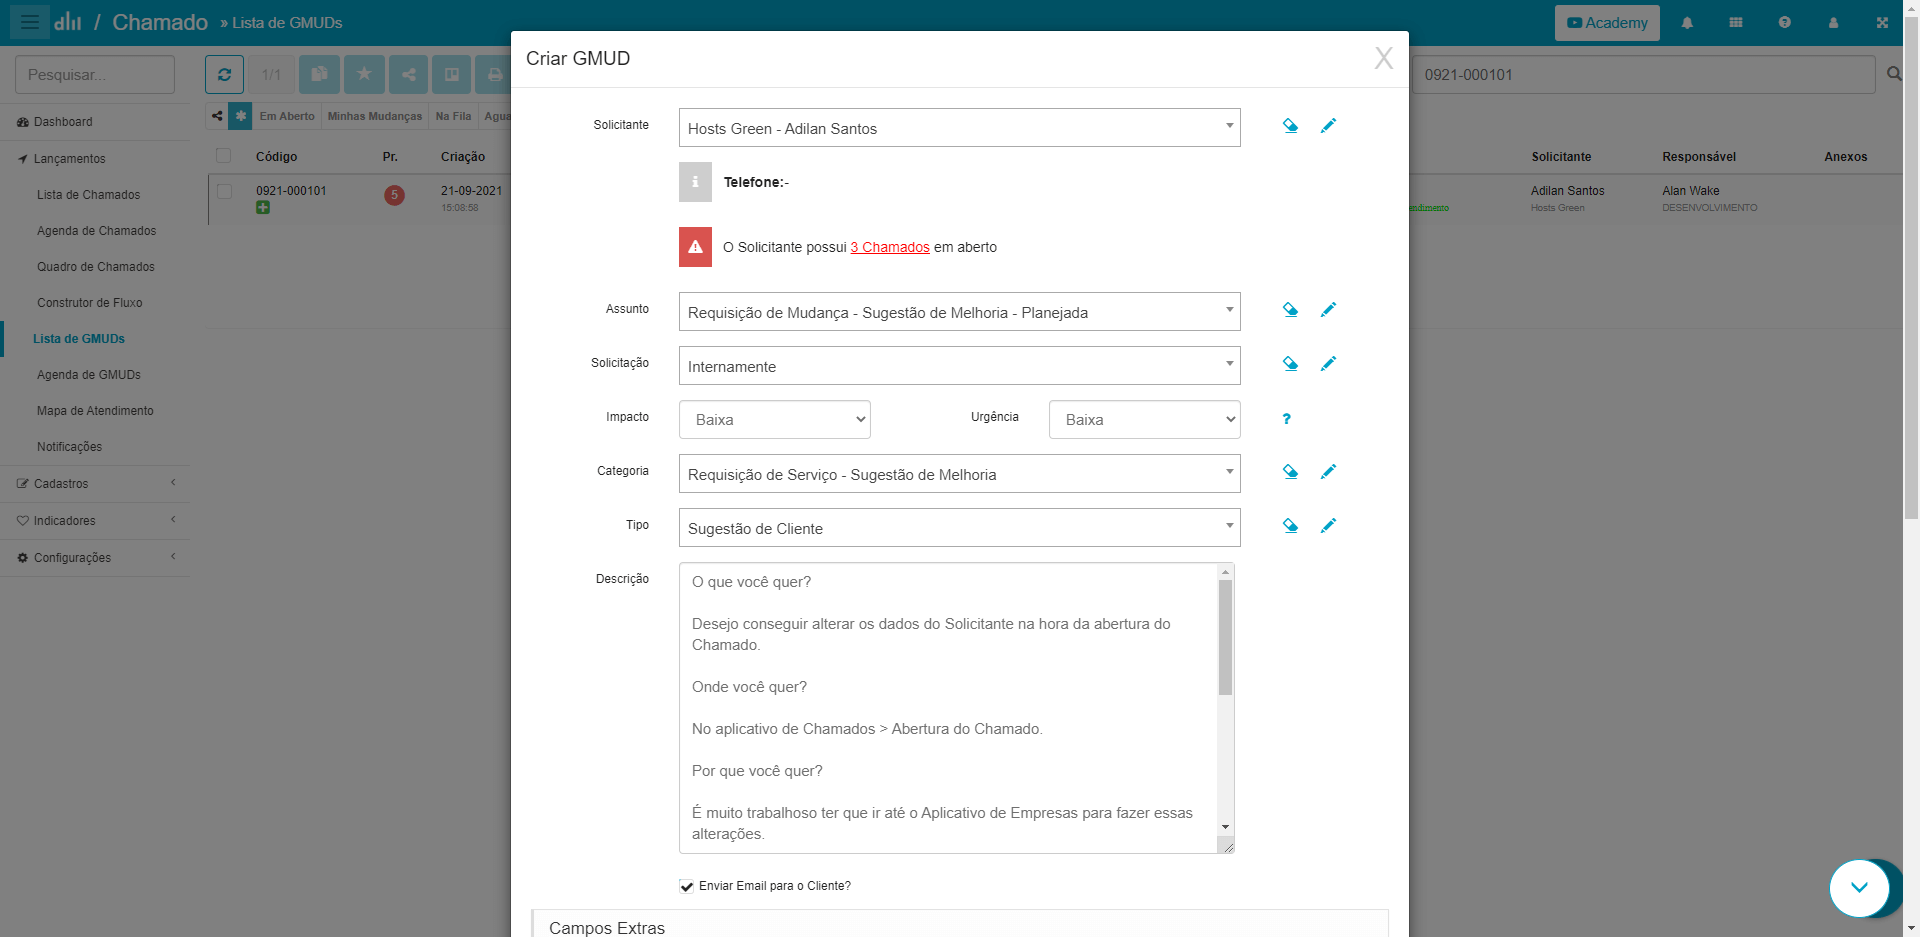Click the board view toolbar icon
The height and width of the screenshot is (937, 1920).
(x=452, y=74)
